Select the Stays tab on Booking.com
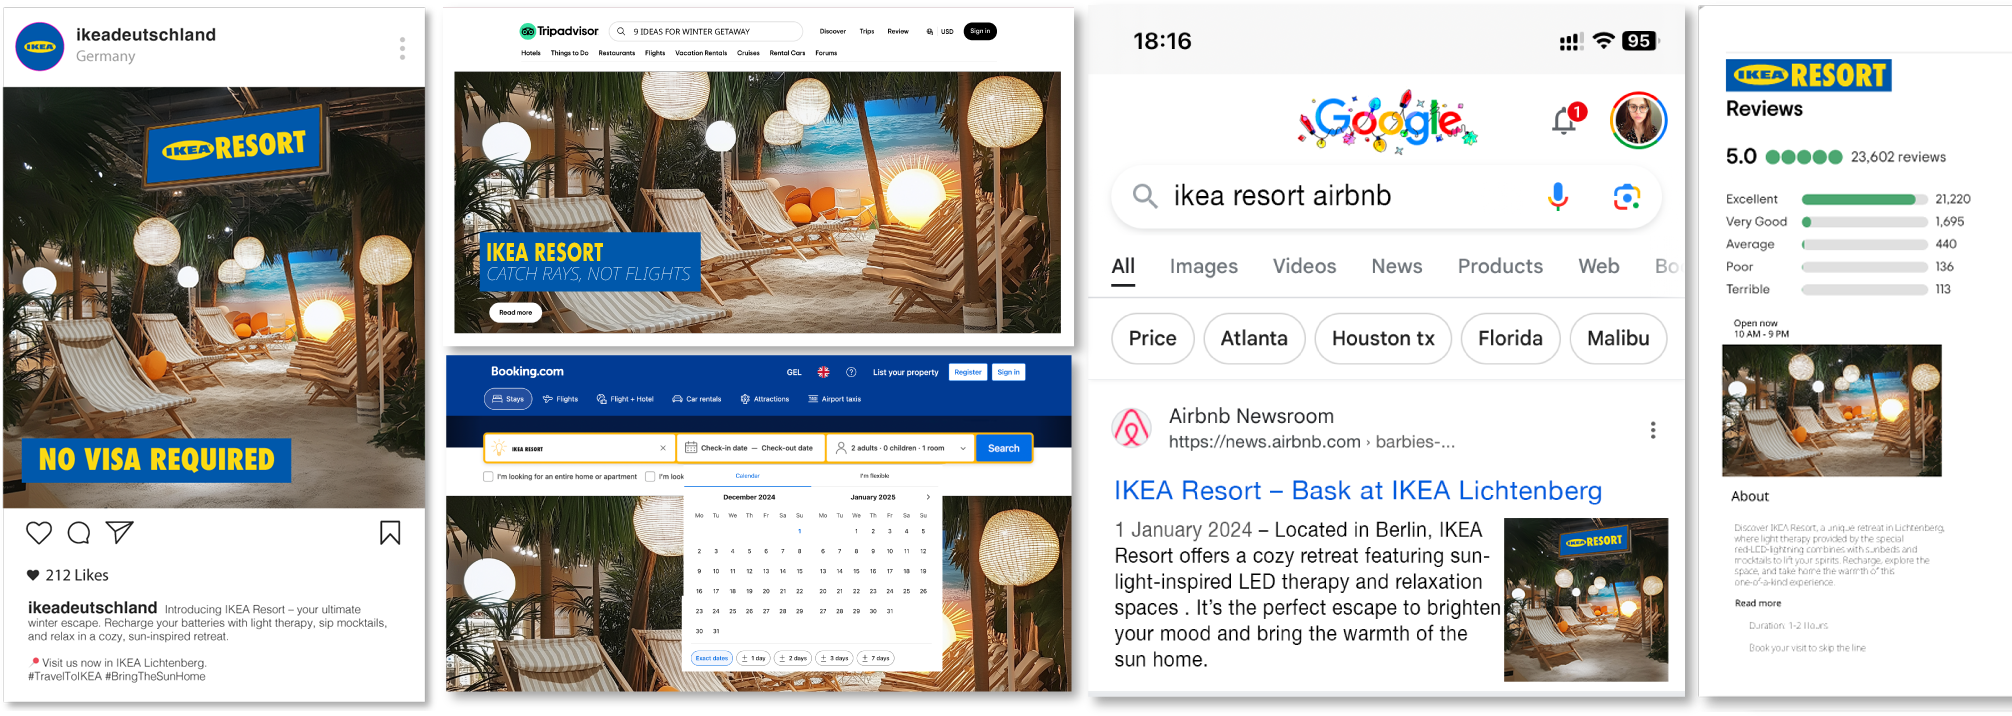 click(508, 399)
